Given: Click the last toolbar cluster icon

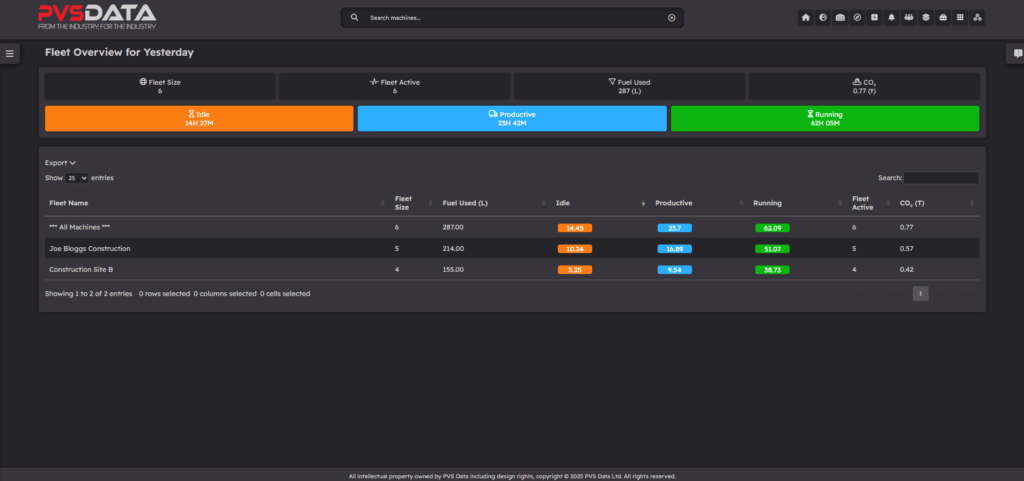Looking at the screenshot, I should pos(977,18).
